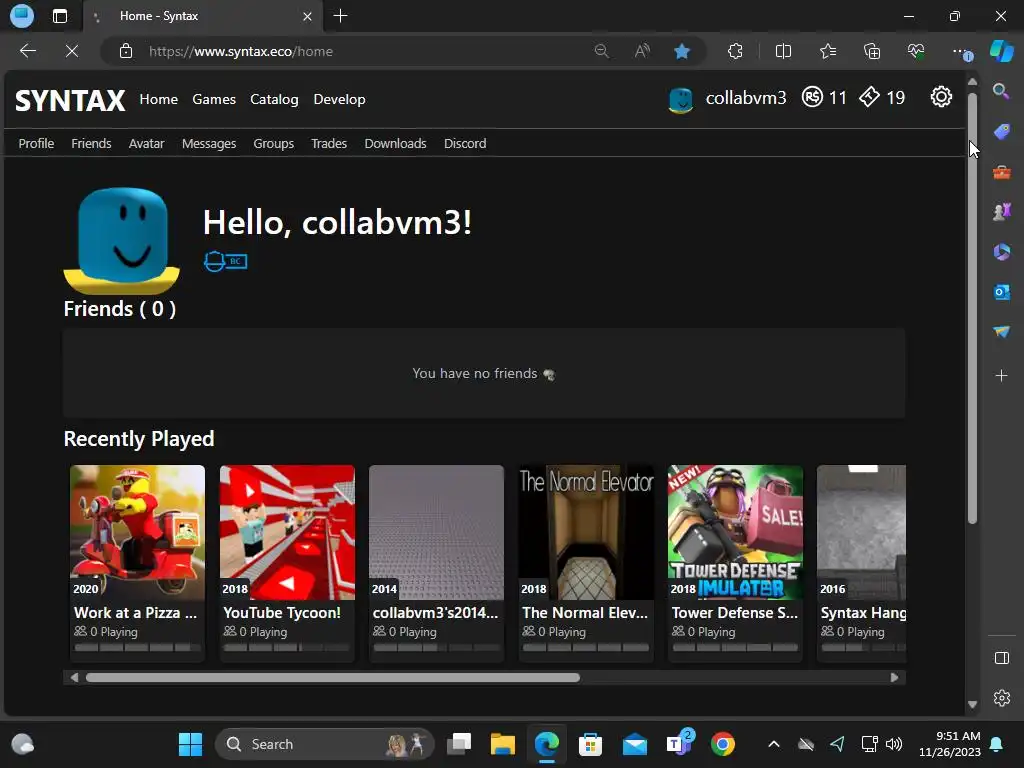Screen dimensions: 1024x768
Task: Open a new browser tab
Action: (340, 16)
